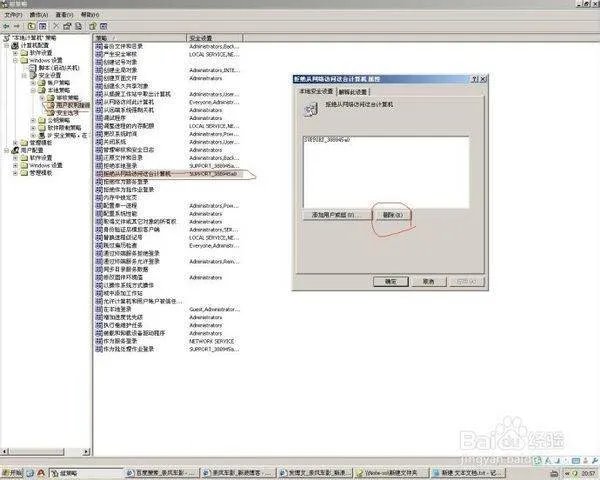
Task: Open the Windows 开始 Start button
Action: [16, 469]
